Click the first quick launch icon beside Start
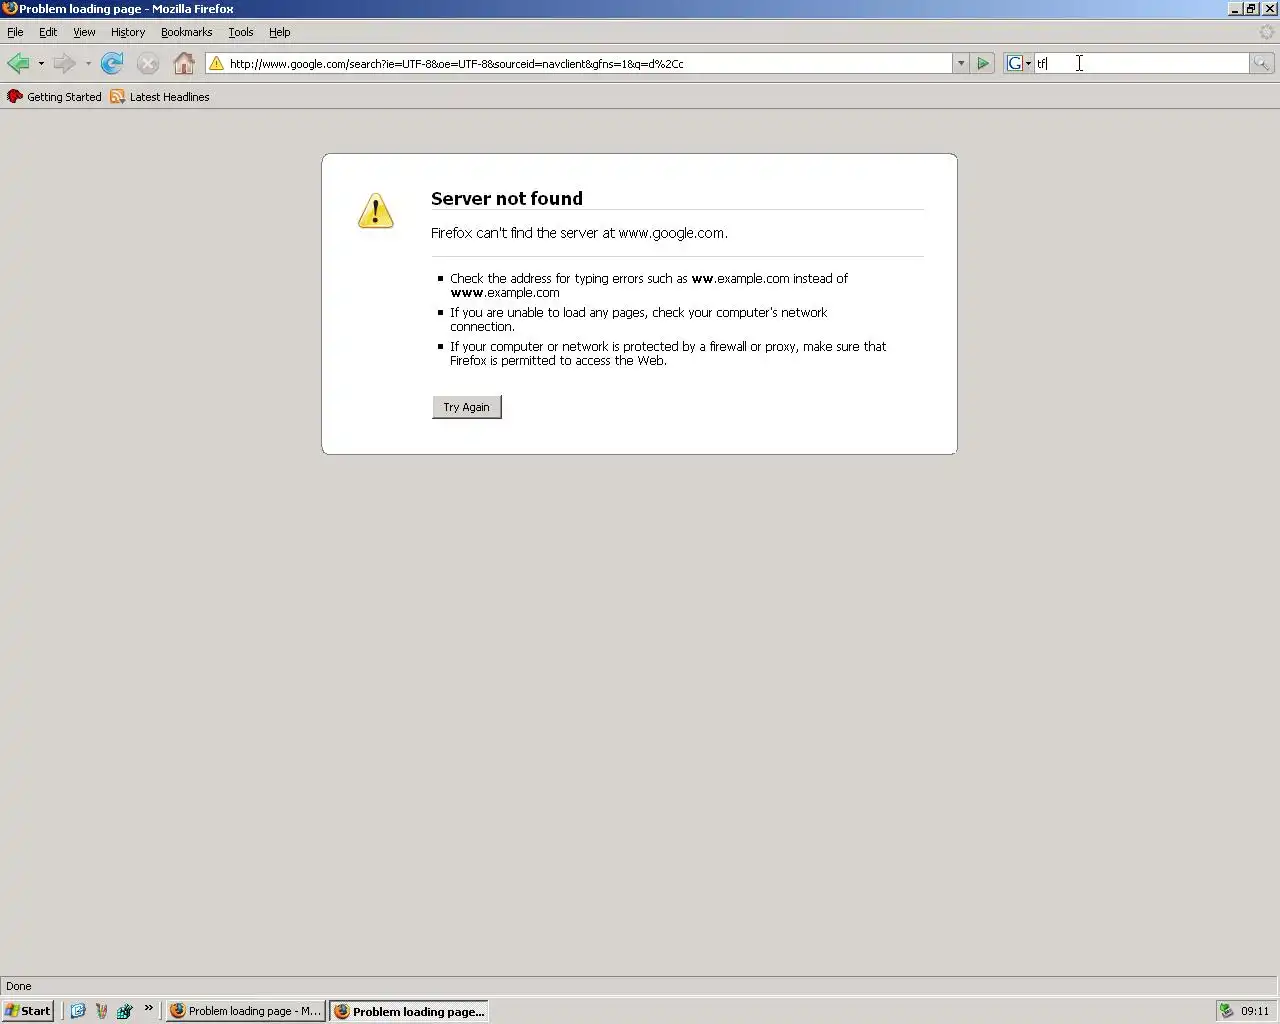1280x1024 pixels. pyautogui.click(x=78, y=1011)
